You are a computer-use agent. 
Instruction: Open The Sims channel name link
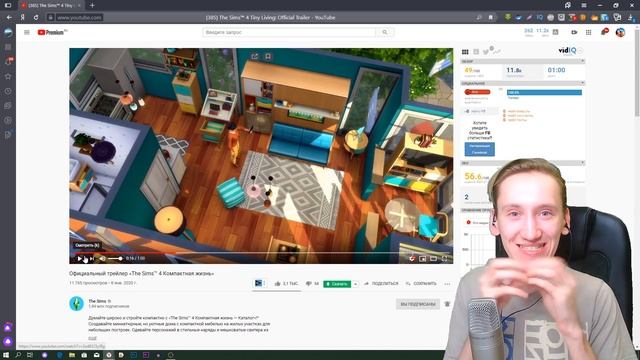pos(97,301)
